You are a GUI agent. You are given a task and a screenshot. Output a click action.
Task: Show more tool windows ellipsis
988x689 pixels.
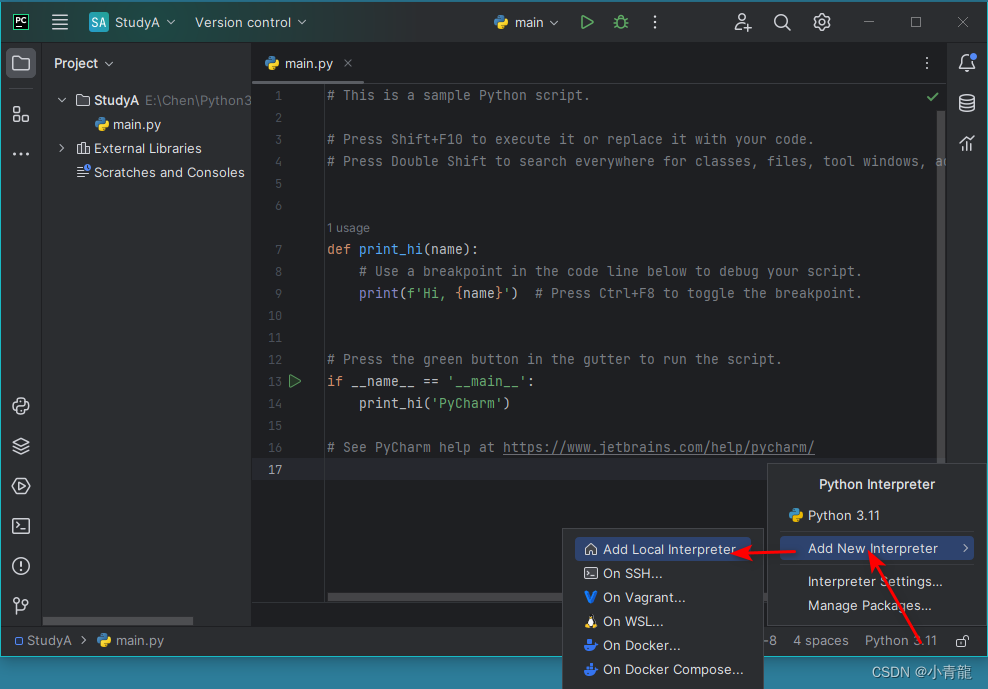(x=21, y=154)
